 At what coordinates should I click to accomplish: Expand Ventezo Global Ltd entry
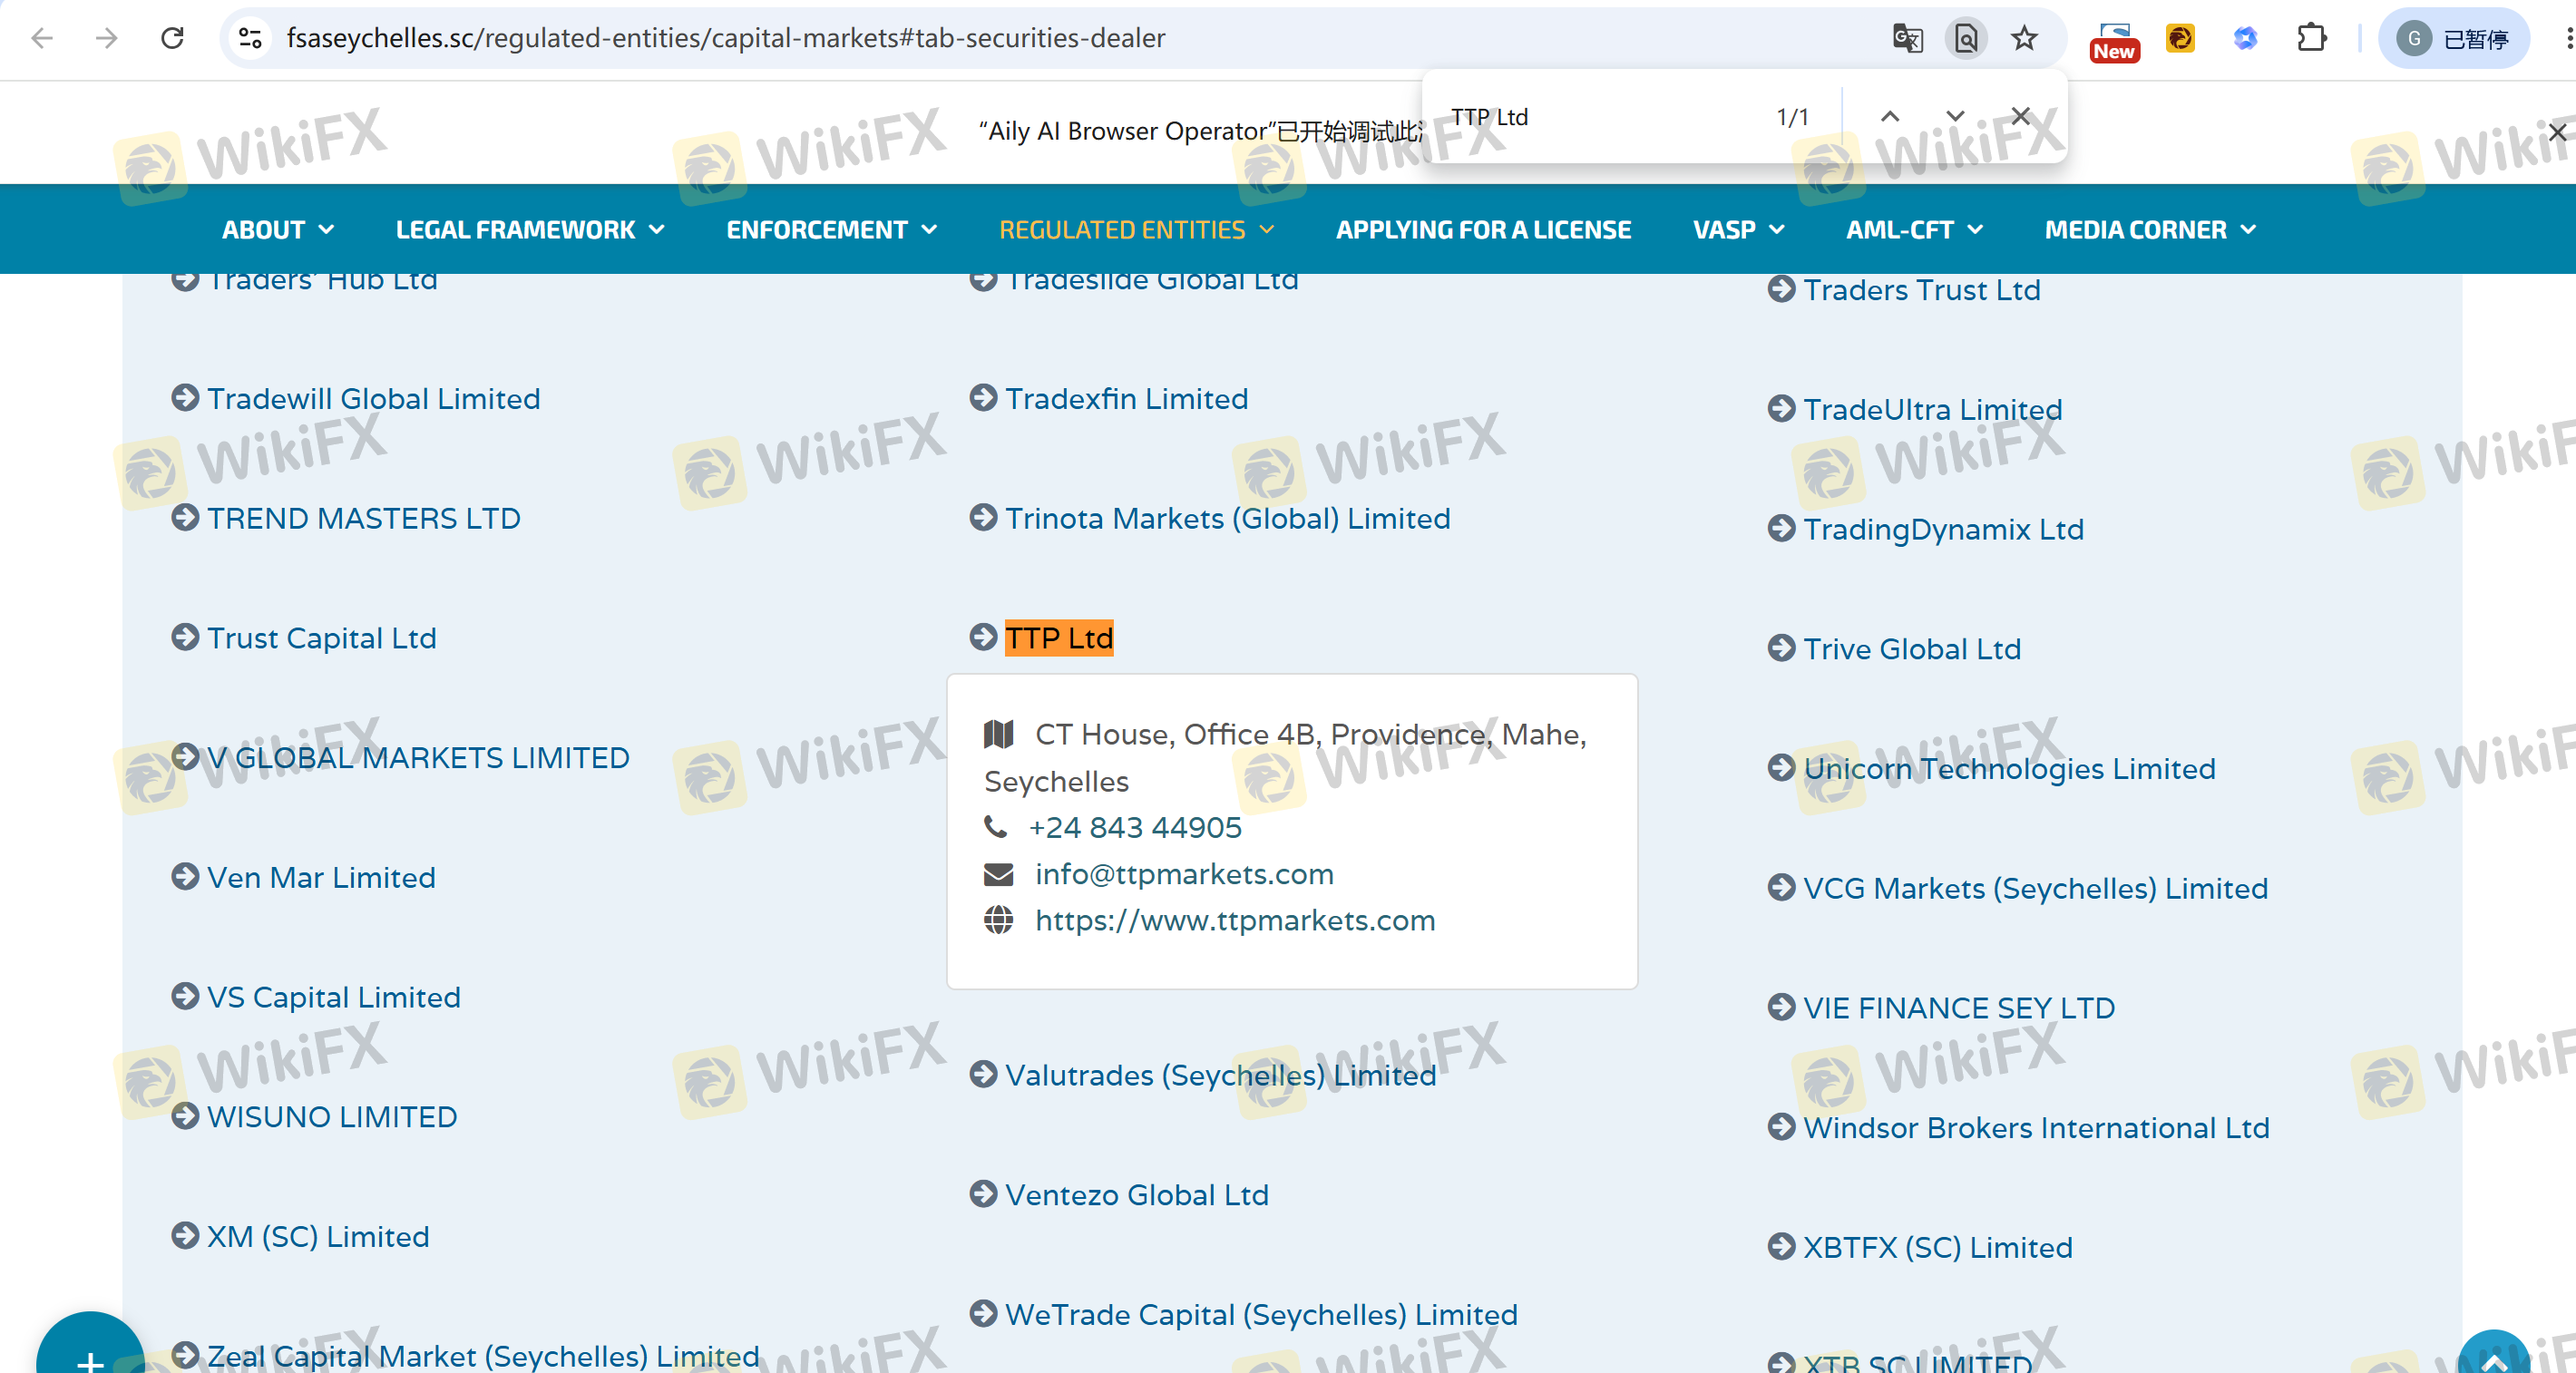(1136, 1194)
